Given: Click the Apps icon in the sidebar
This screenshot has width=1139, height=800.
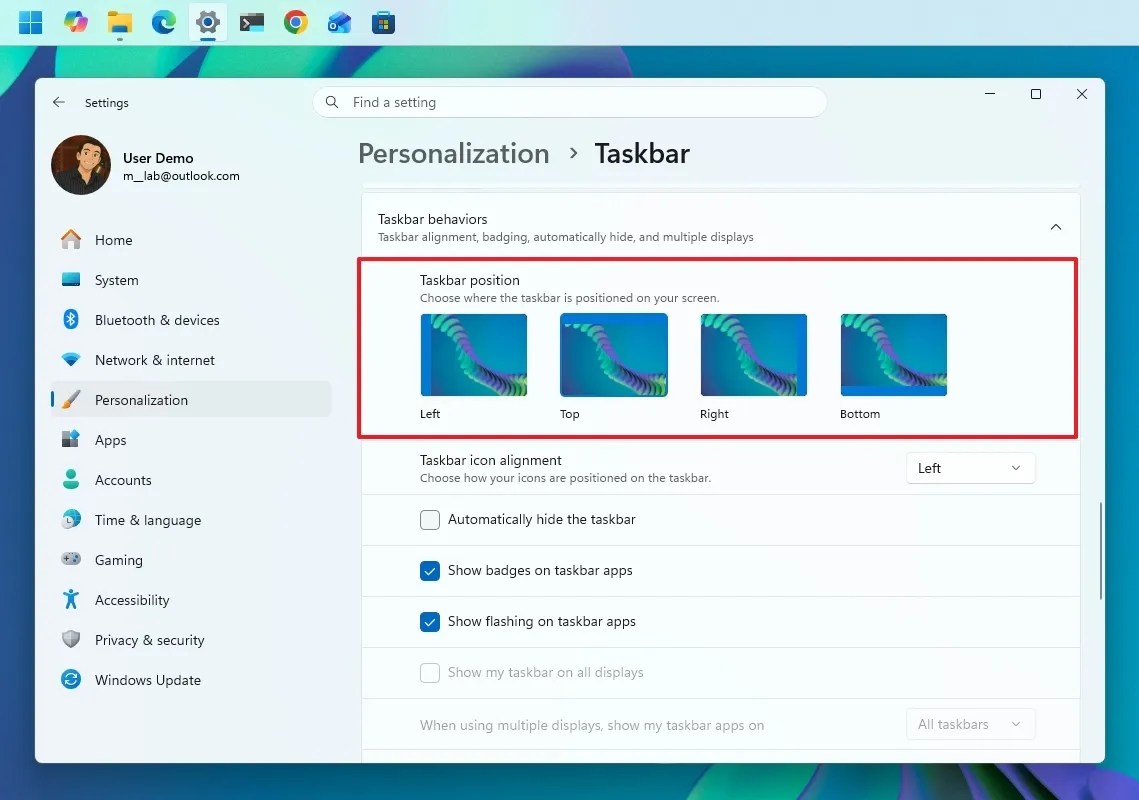Looking at the screenshot, I should point(70,439).
